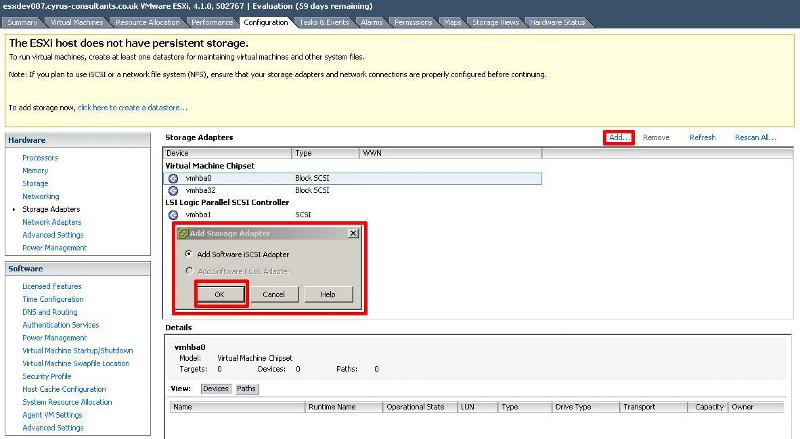Click the 'click here to create a datastore' link
The width and height of the screenshot is (800, 439).
[x=132, y=108]
